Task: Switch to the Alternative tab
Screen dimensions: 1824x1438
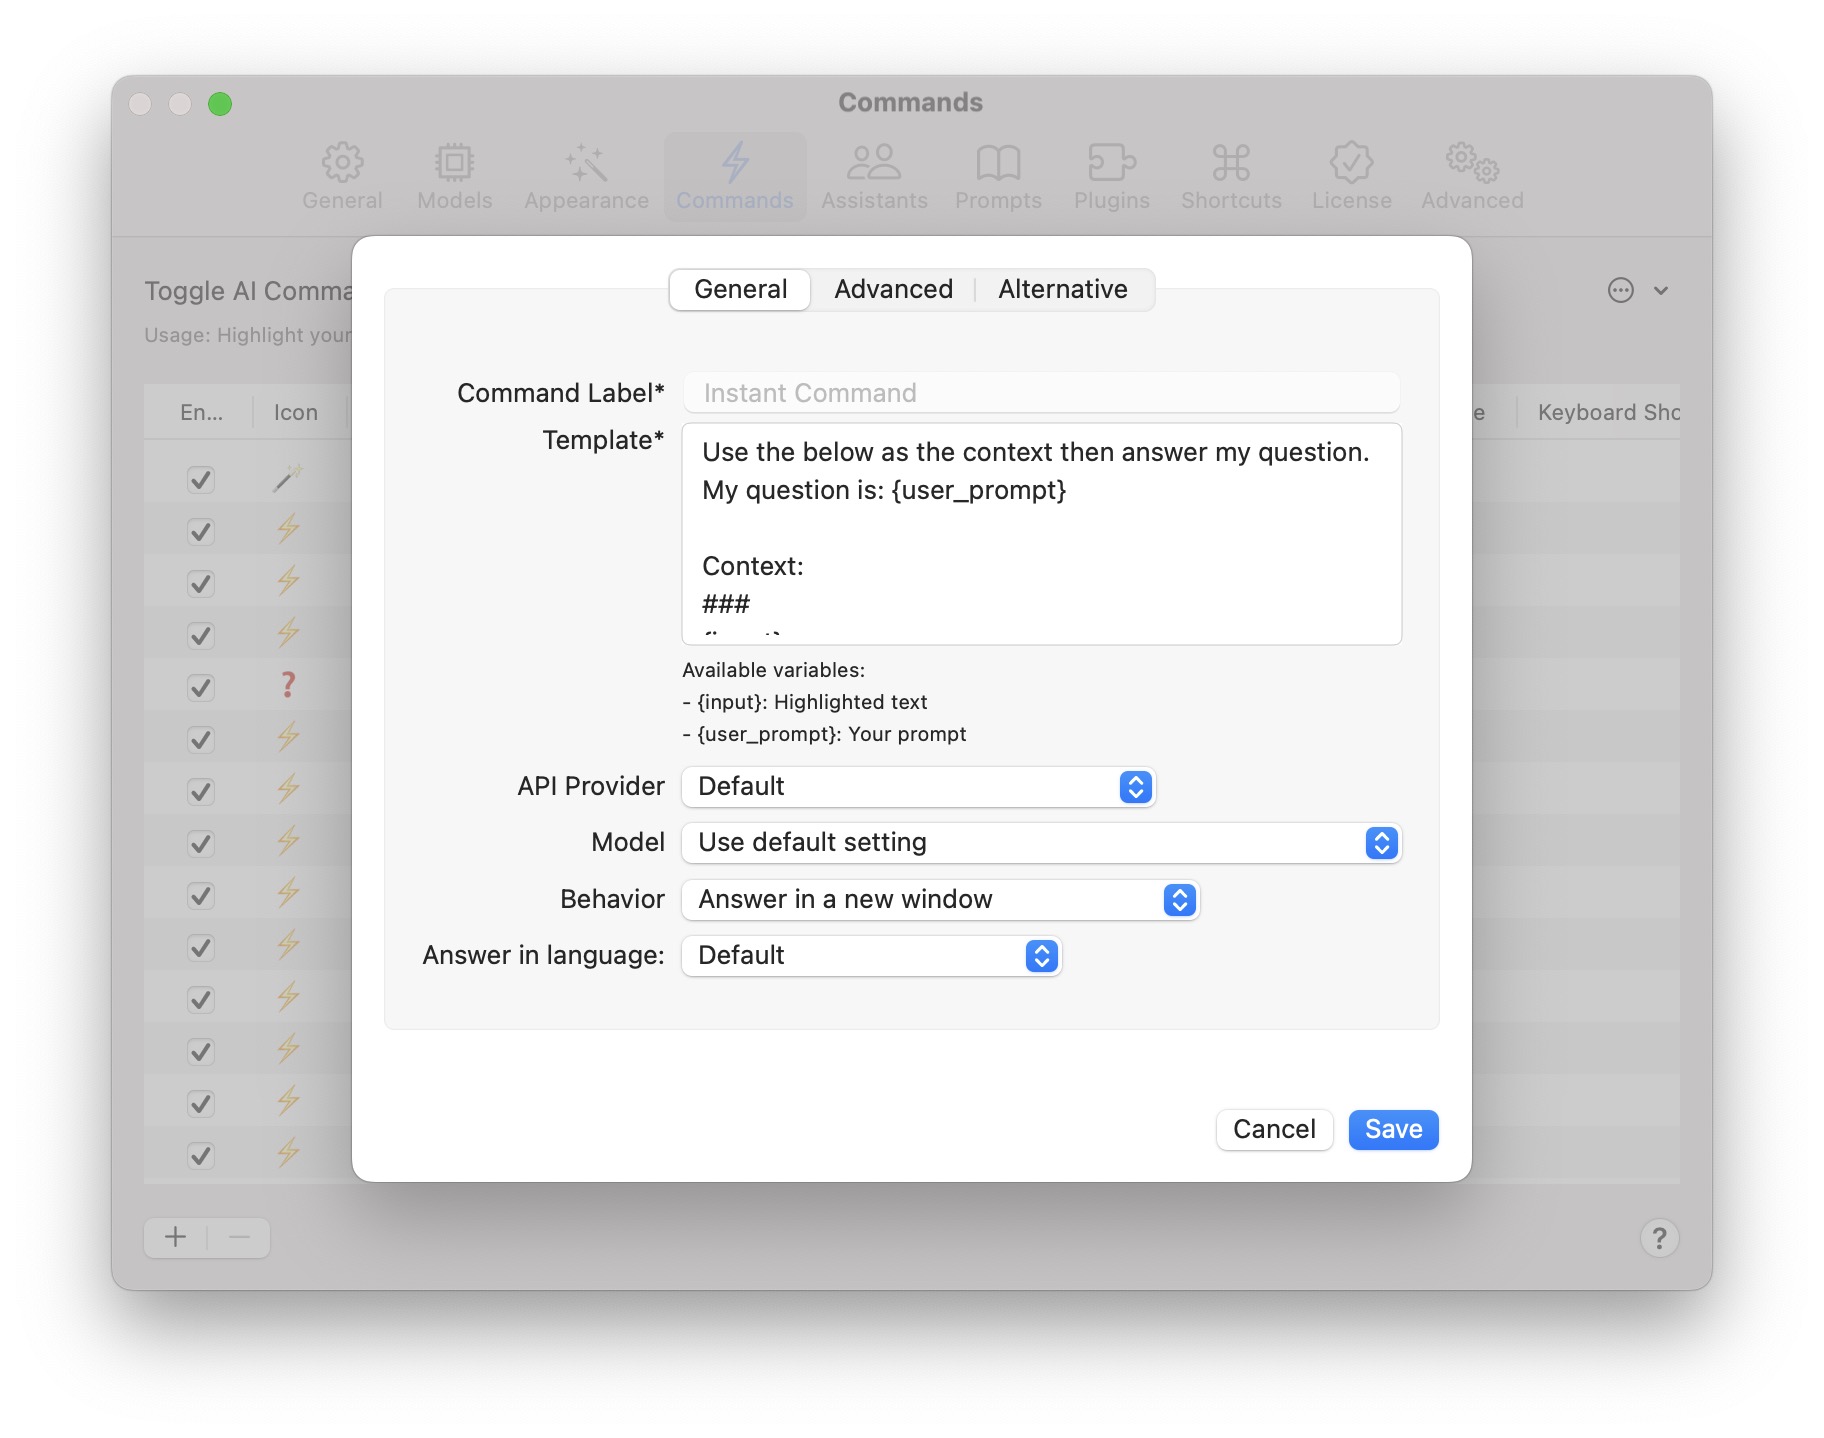Action: (1062, 290)
